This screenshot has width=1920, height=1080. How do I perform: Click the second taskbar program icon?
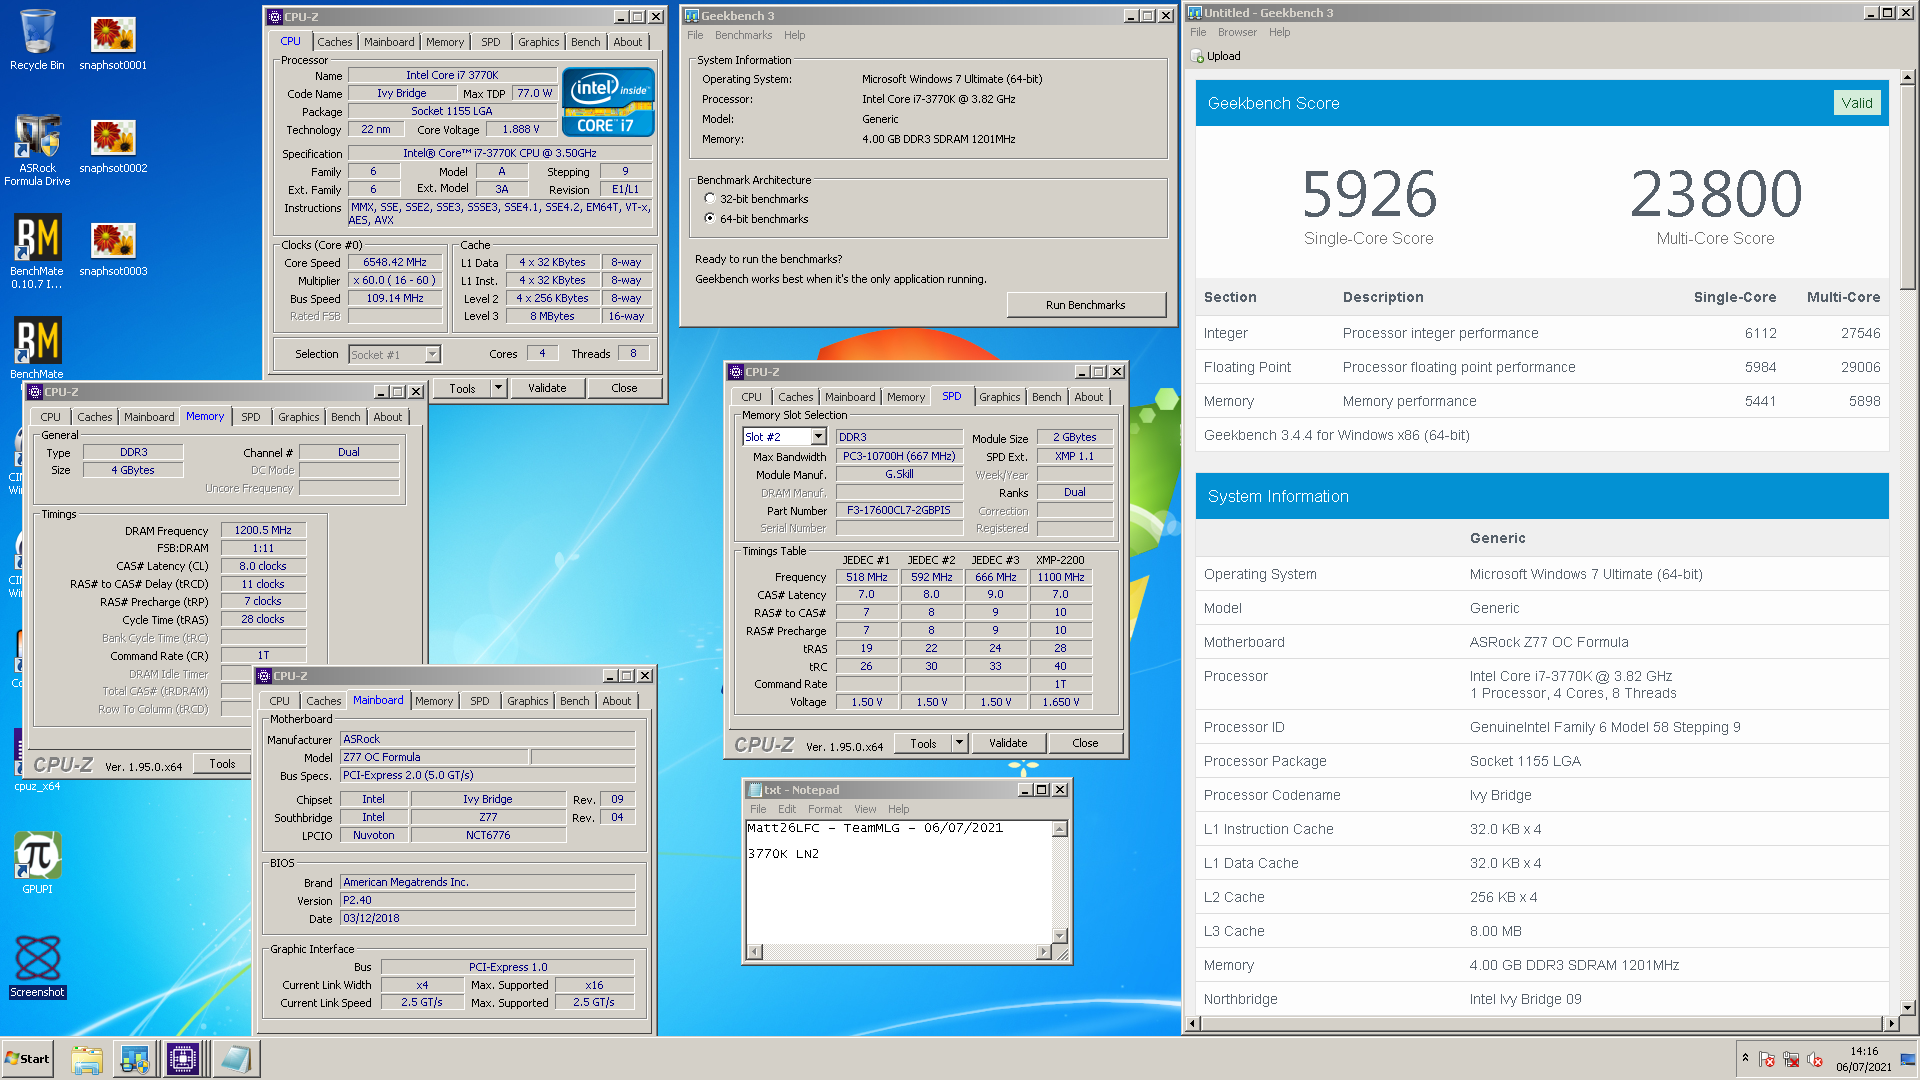(x=135, y=1059)
